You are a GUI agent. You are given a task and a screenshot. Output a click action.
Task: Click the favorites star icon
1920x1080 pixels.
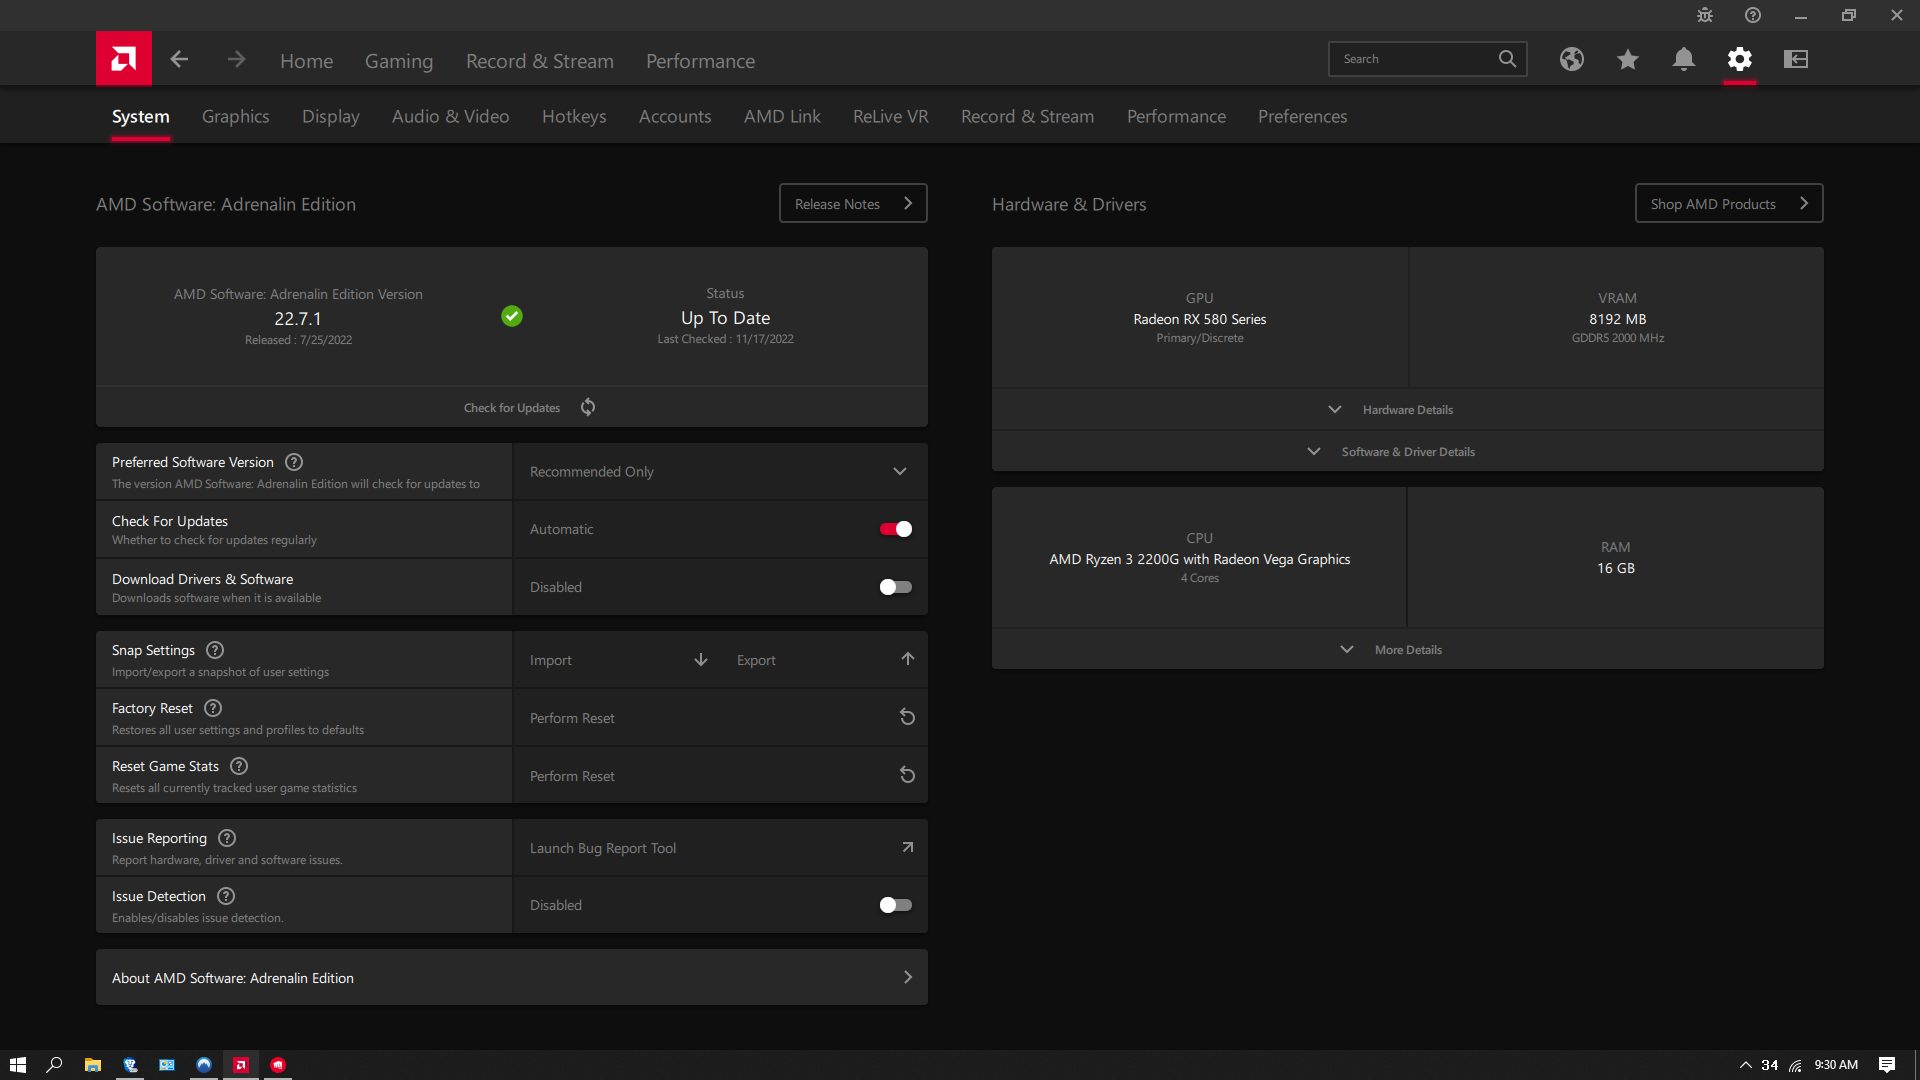point(1627,59)
